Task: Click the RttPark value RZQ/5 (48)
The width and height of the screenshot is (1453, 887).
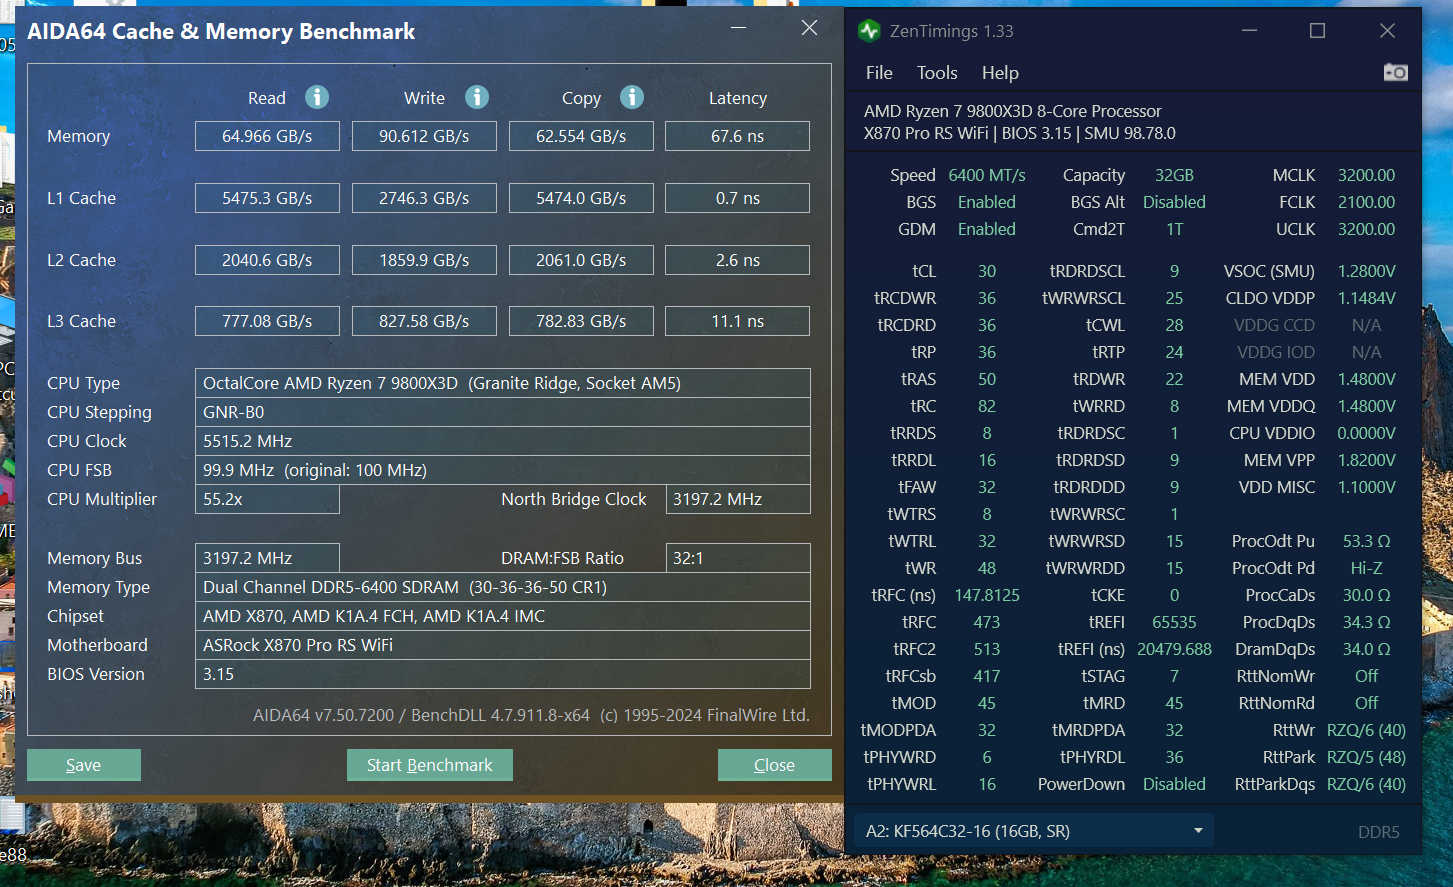Action: tap(1366, 757)
